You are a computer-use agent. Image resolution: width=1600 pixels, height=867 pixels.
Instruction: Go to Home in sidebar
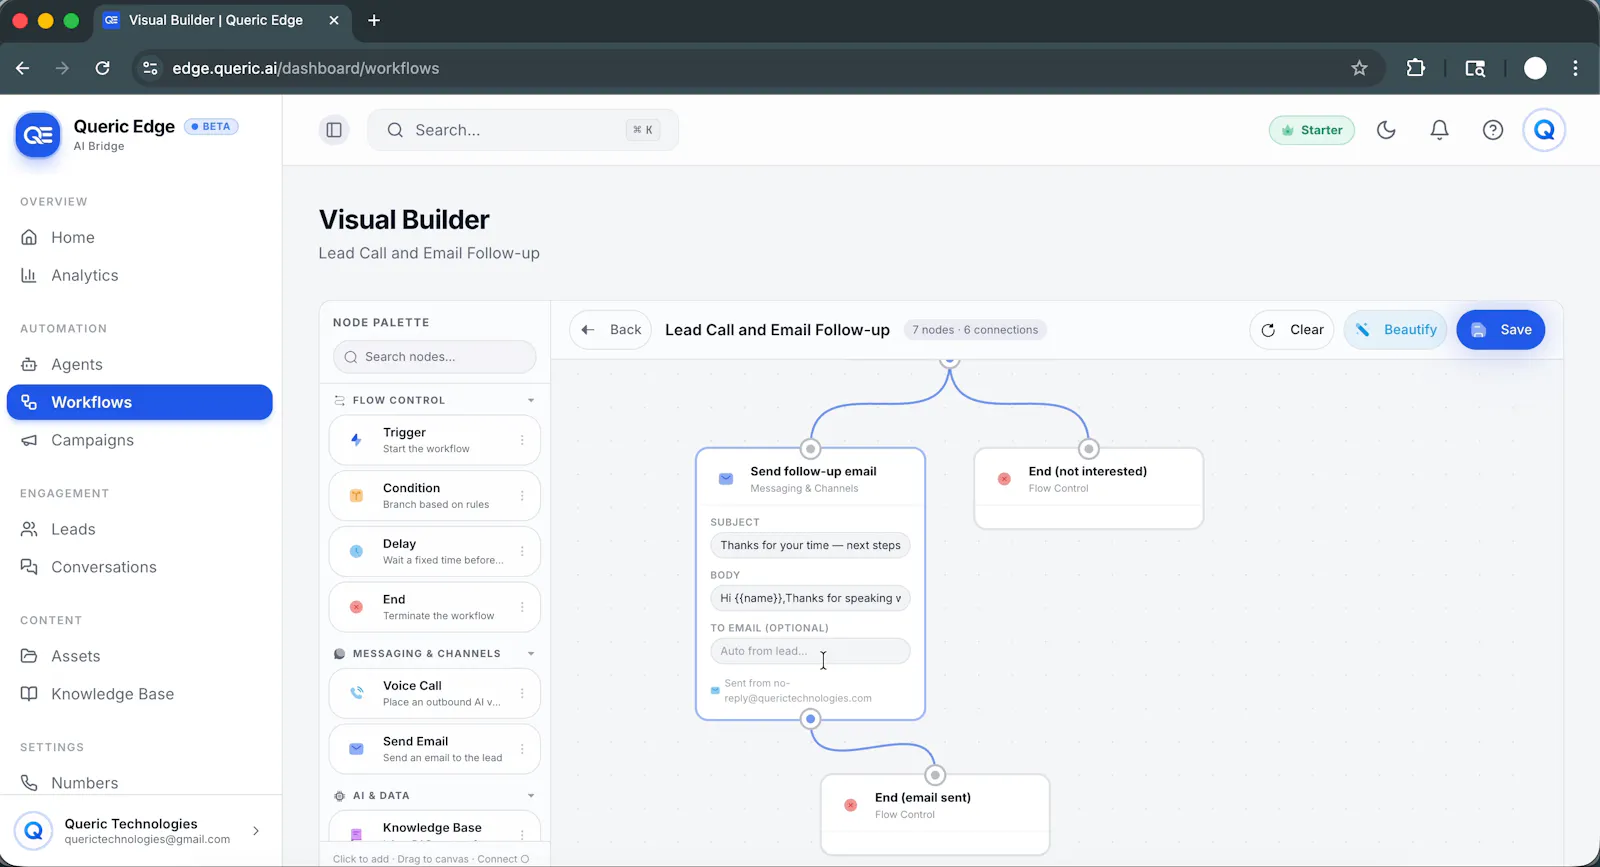point(140,237)
